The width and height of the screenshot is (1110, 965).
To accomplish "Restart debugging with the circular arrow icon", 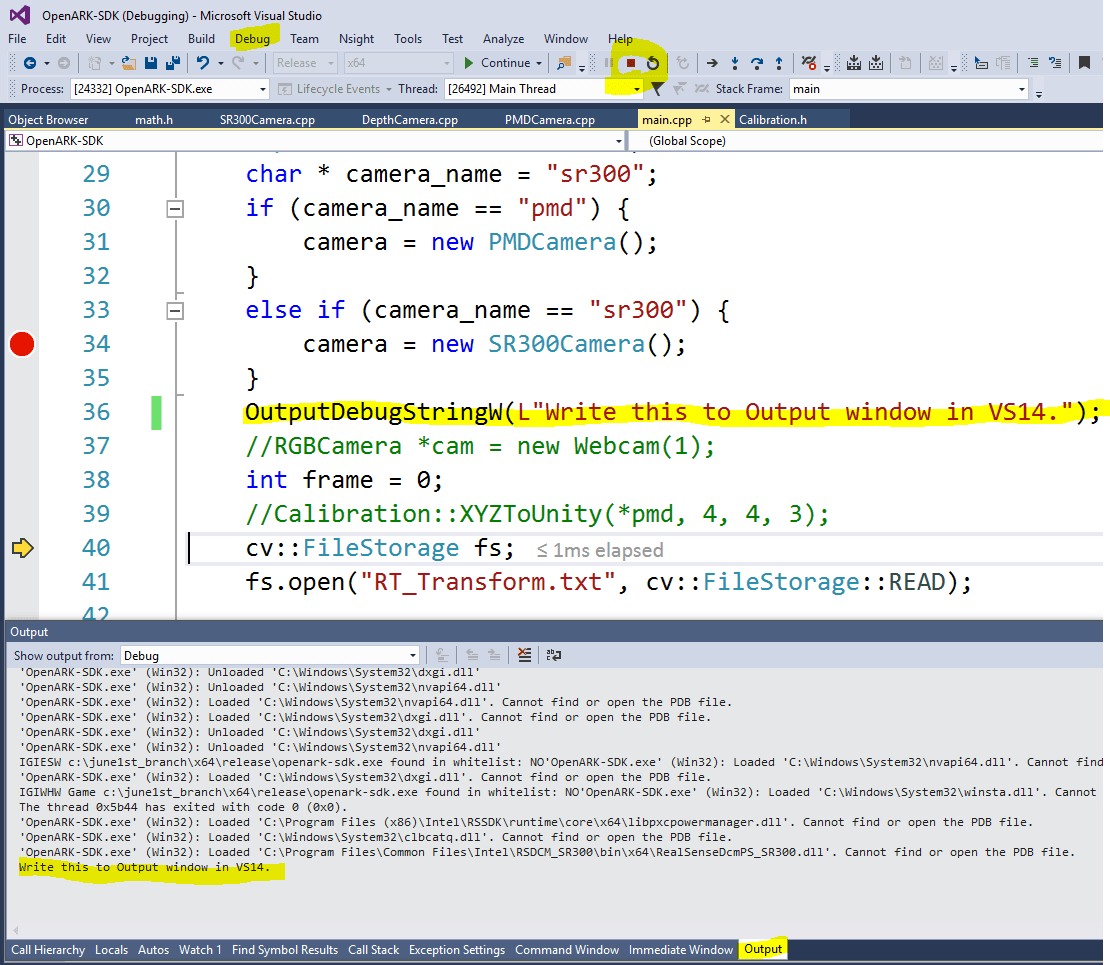I will coord(653,63).
